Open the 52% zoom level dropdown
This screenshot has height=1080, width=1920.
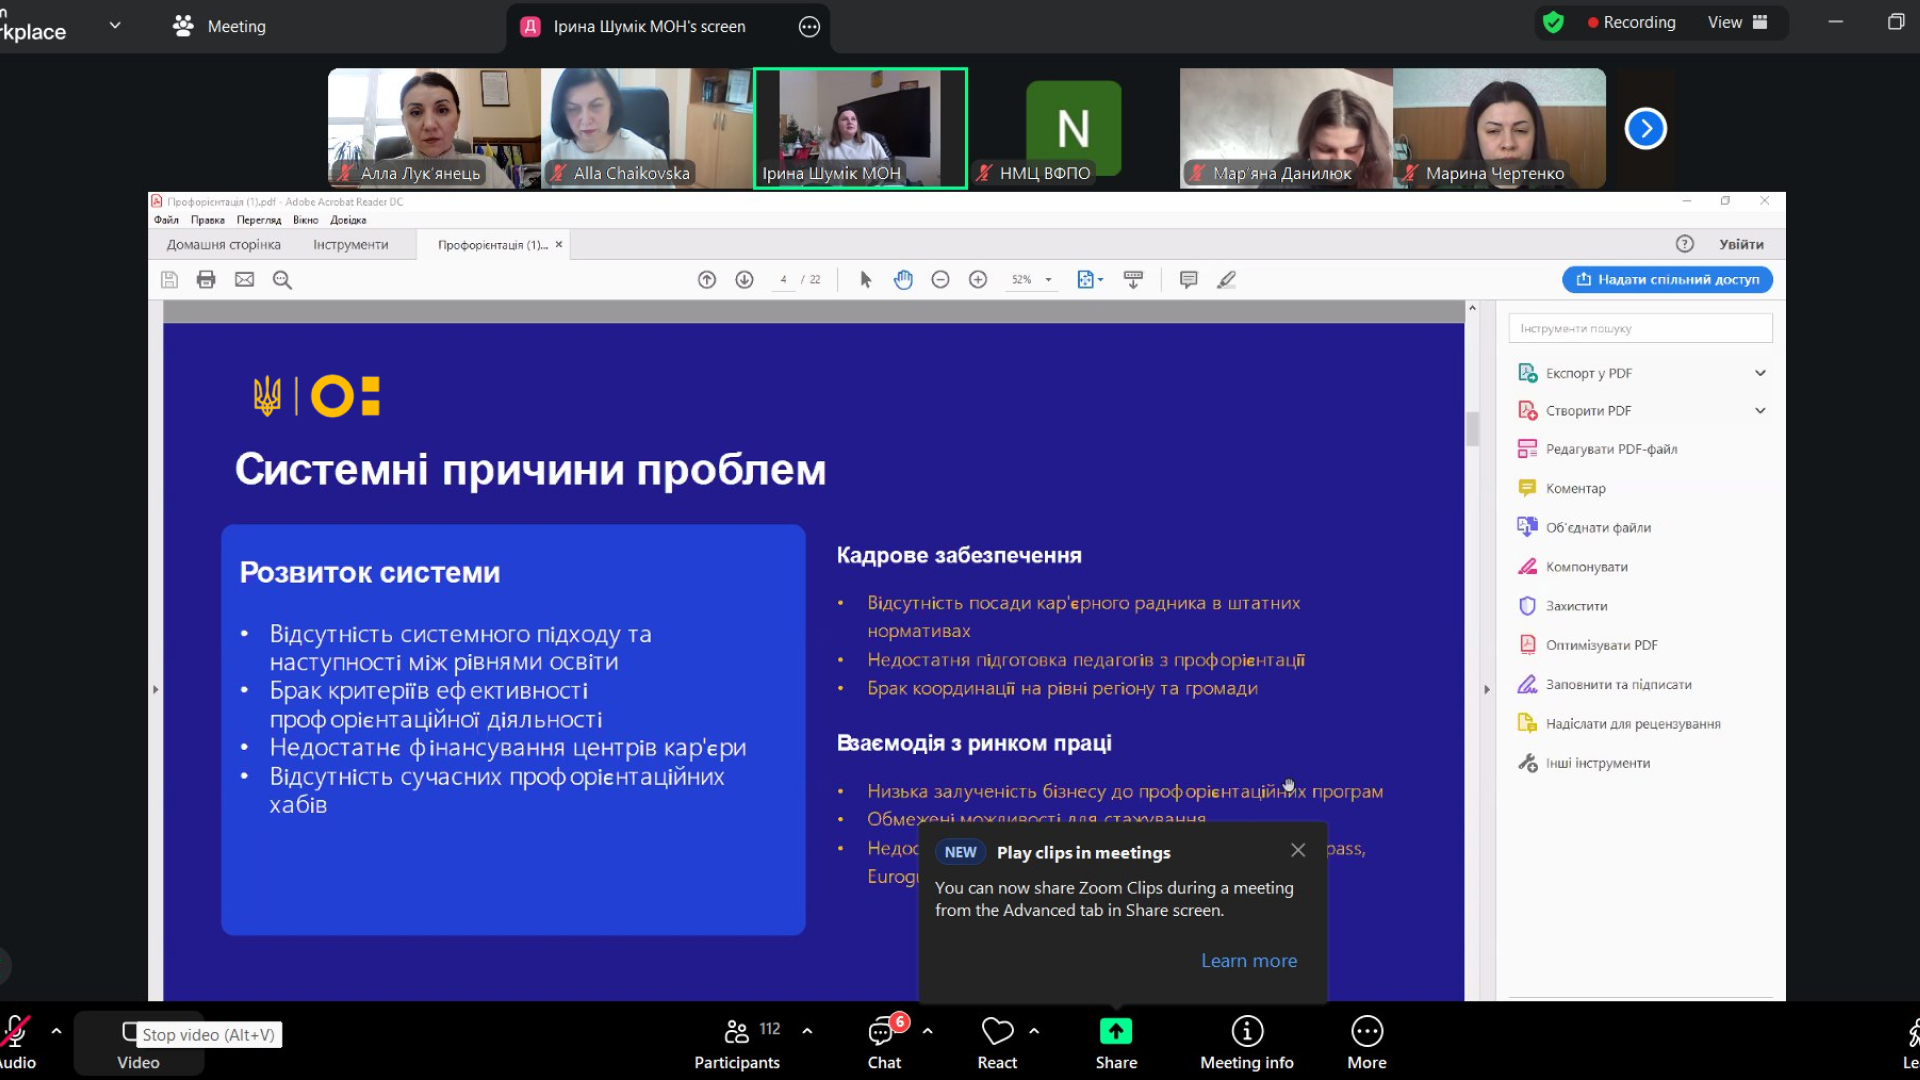pyautogui.click(x=1048, y=280)
